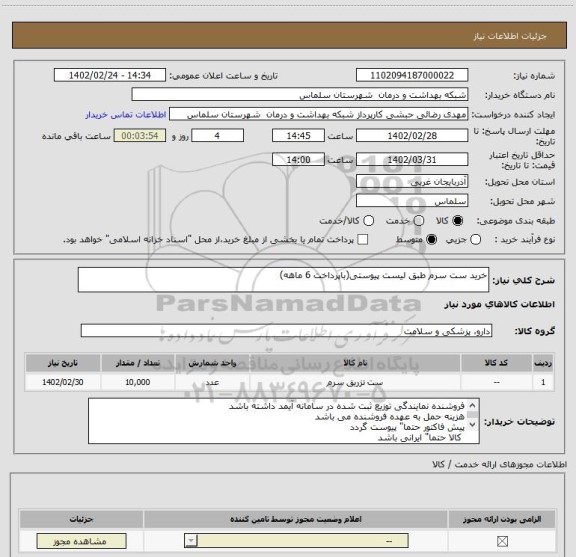Select the کالا/خدمت radio button
The width and height of the screenshot is (576, 557).
(x=368, y=221)
